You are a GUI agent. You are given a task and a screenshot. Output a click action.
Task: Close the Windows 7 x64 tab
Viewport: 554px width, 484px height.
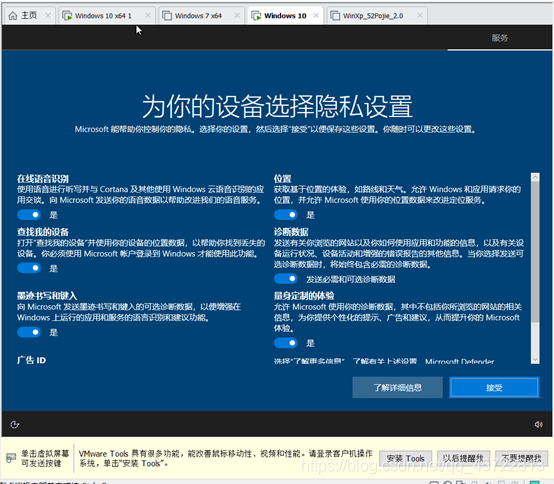[x=237, y=16]
